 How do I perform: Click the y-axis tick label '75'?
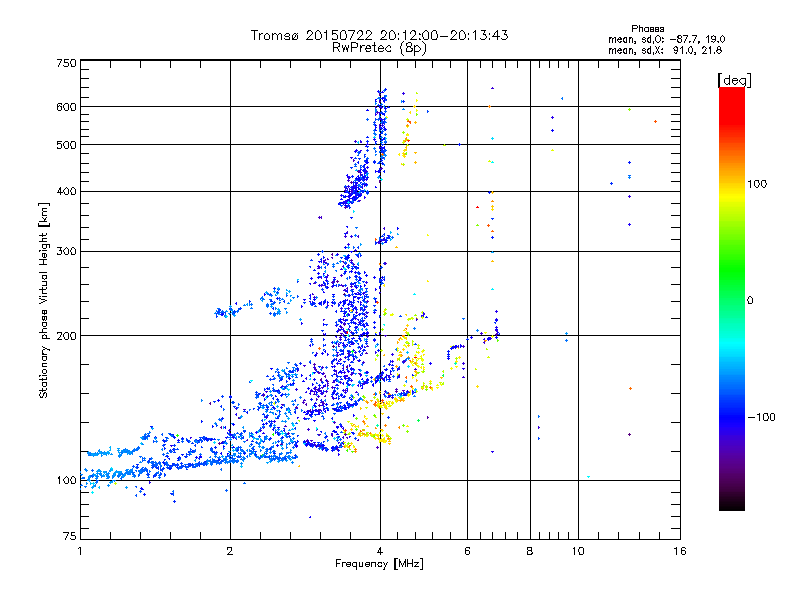tap(70, 536)
